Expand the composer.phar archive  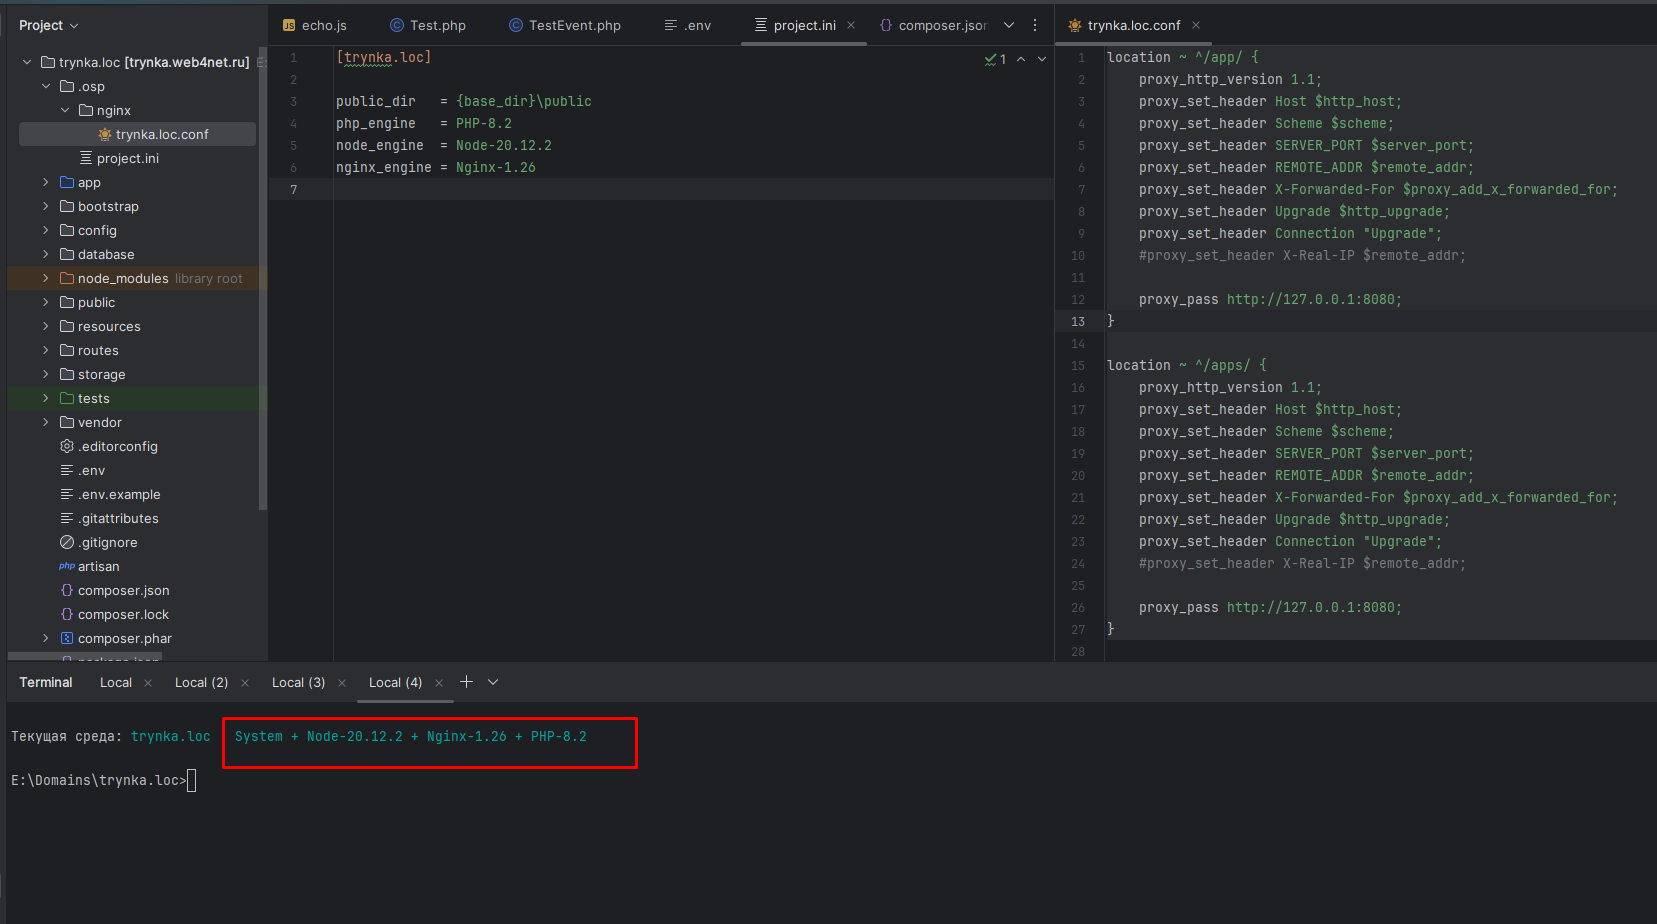(x=46, y=638)
